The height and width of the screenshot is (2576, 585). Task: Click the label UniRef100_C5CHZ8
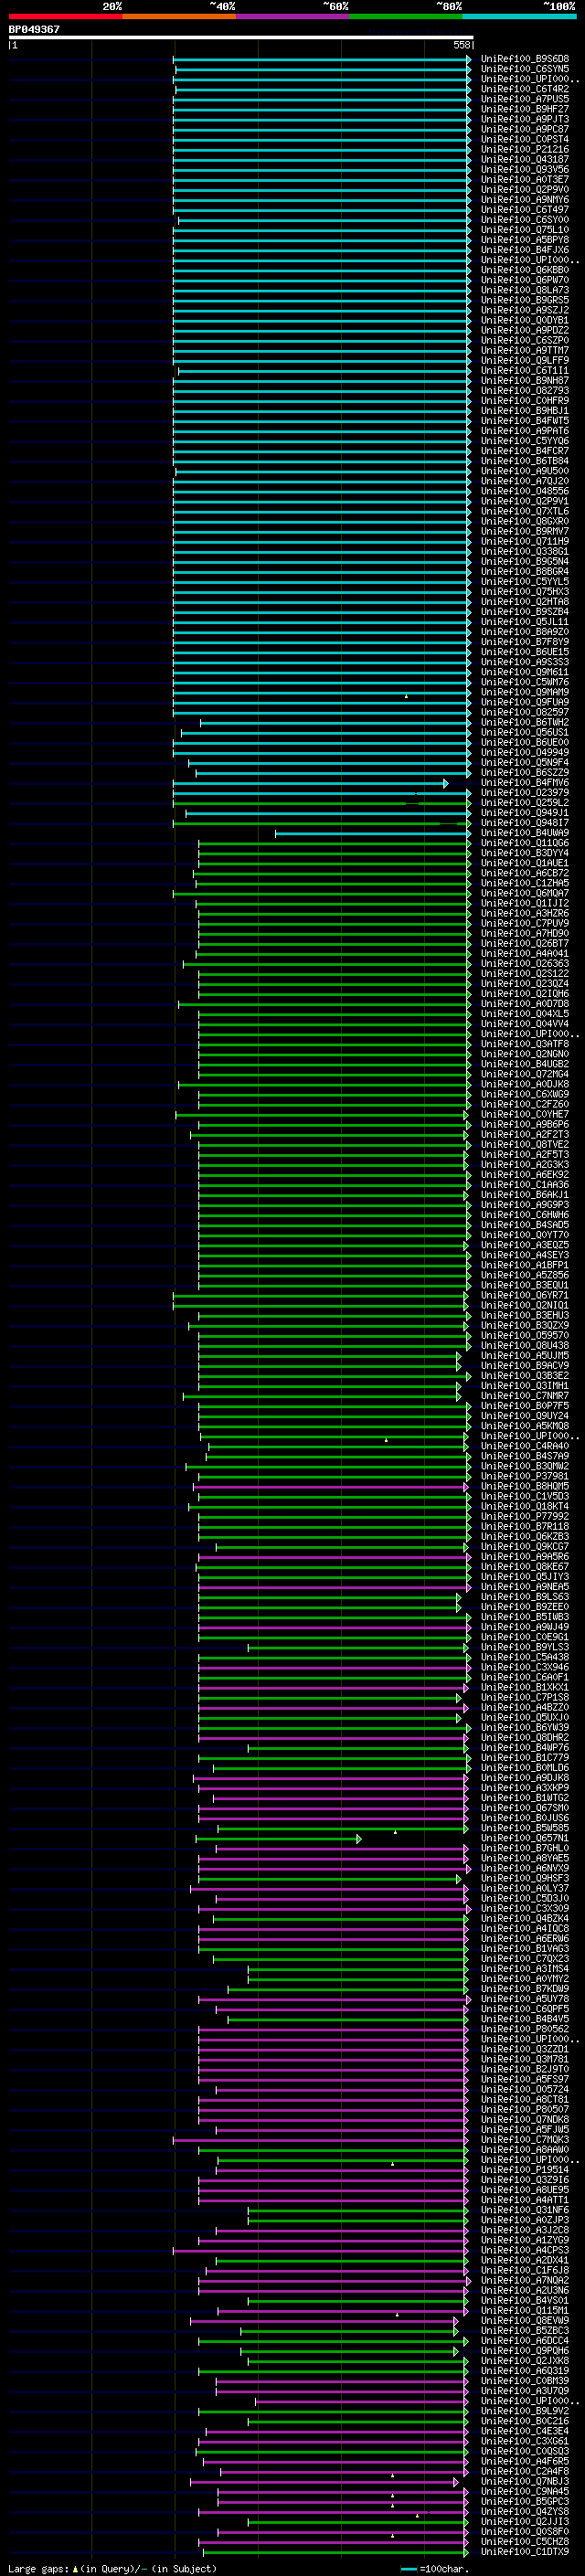525,2542
